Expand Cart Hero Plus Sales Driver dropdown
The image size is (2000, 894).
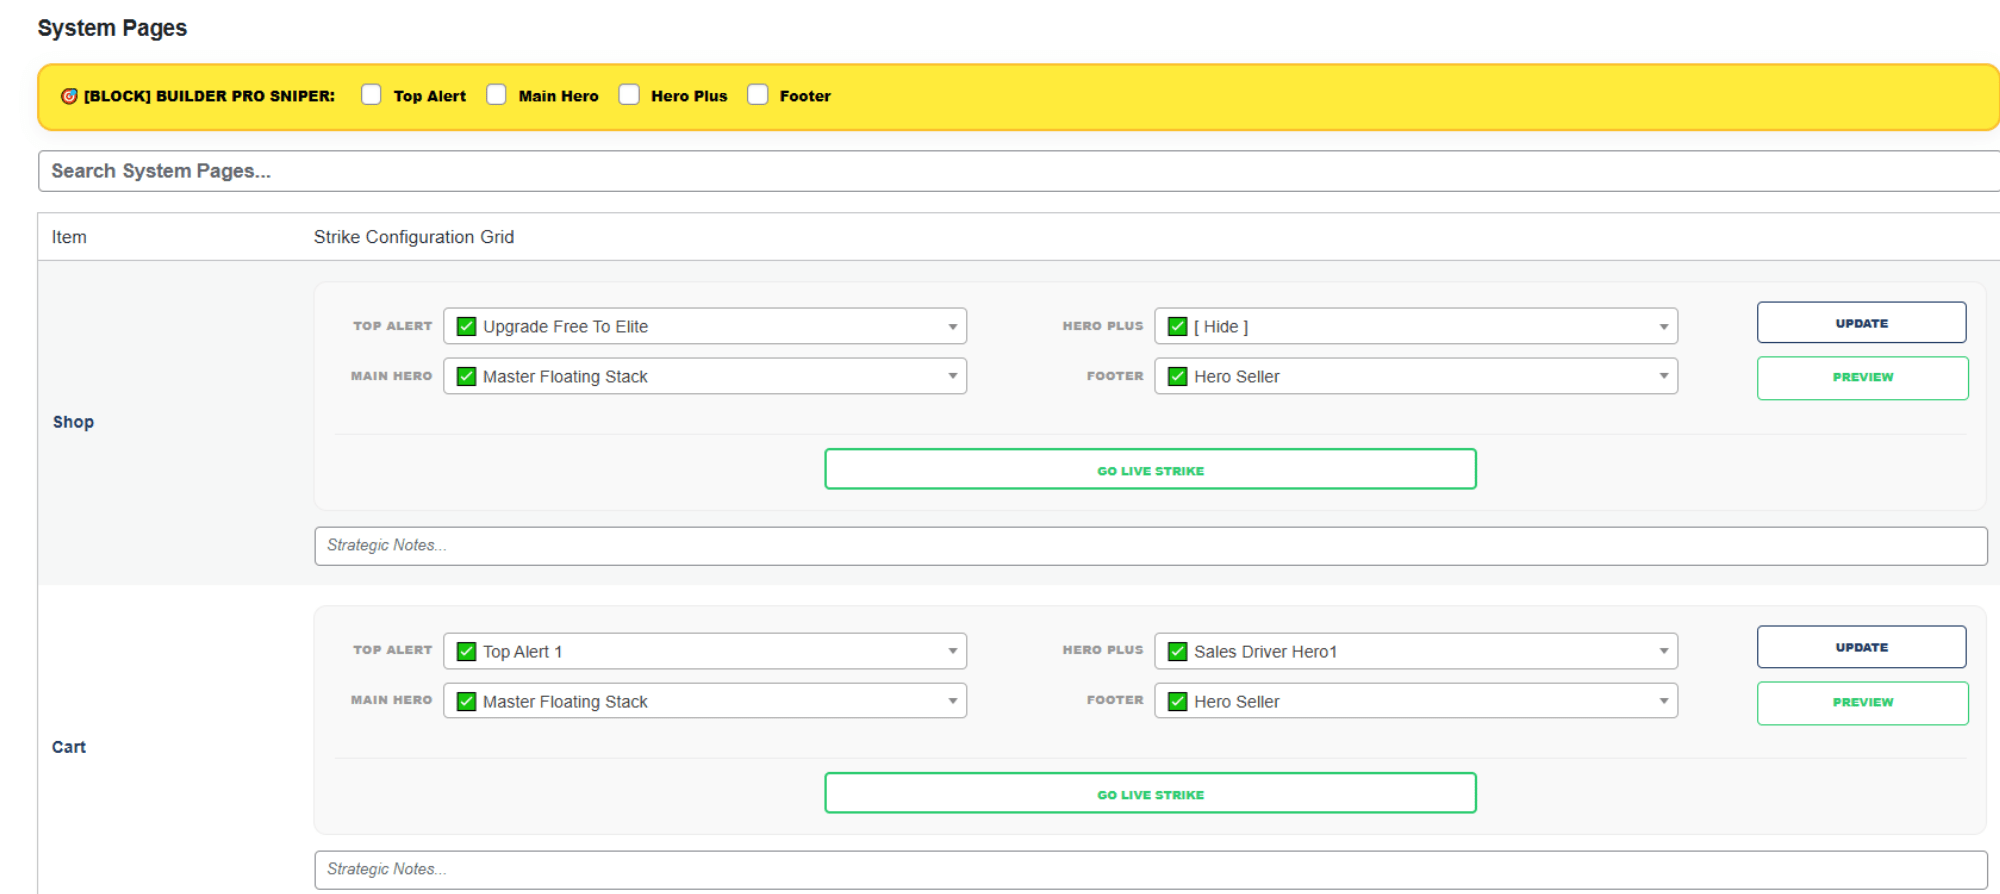(1416, 651)
